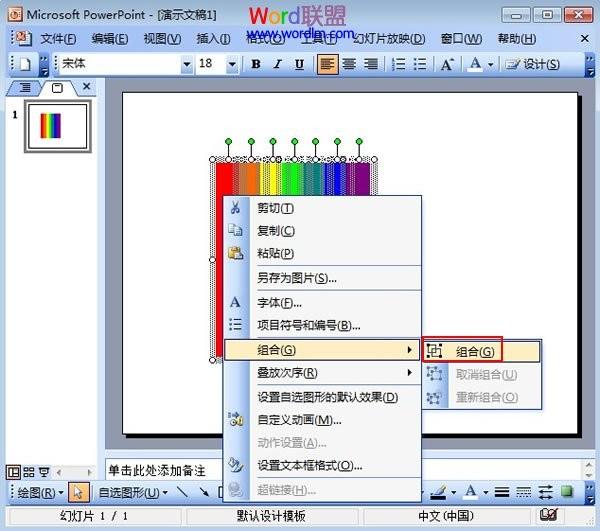The height and width of the screenshot is (531, 600).
Task: Click the font color A icon in the formatting toolbar
Action: [x=474, y=64]
